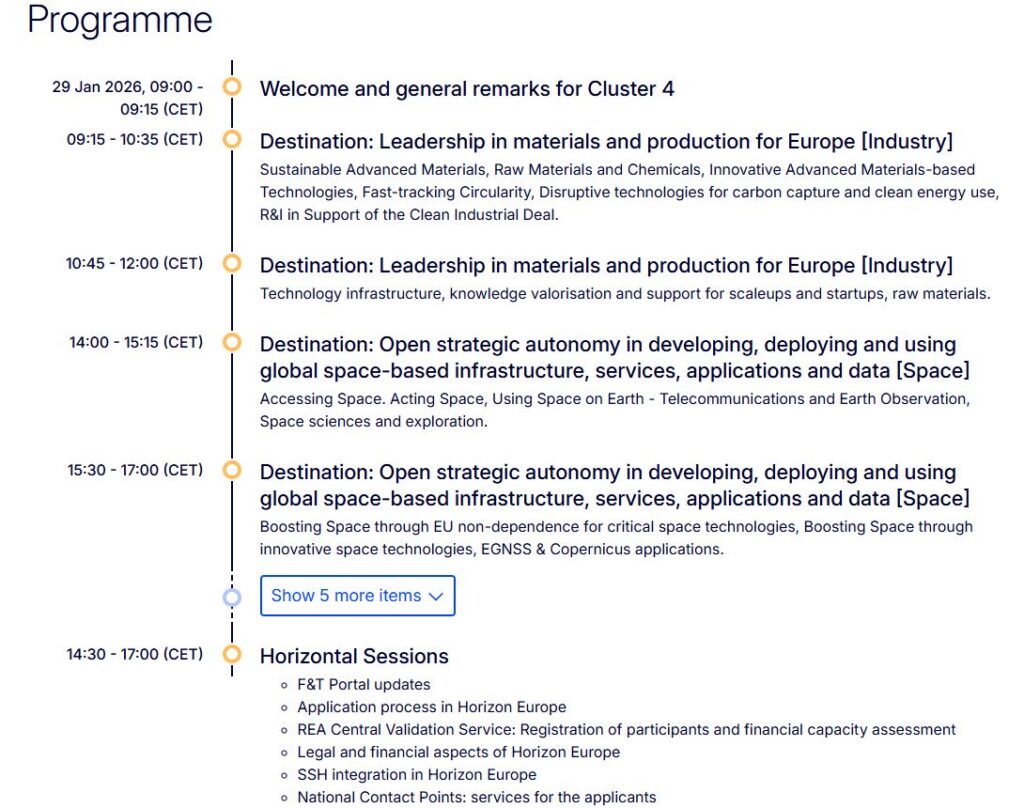Image resolution: width=1024 pixels, height=808 pixels.
Task: Click the 15:30 session timeline circle
Action: tap(232, 470)
